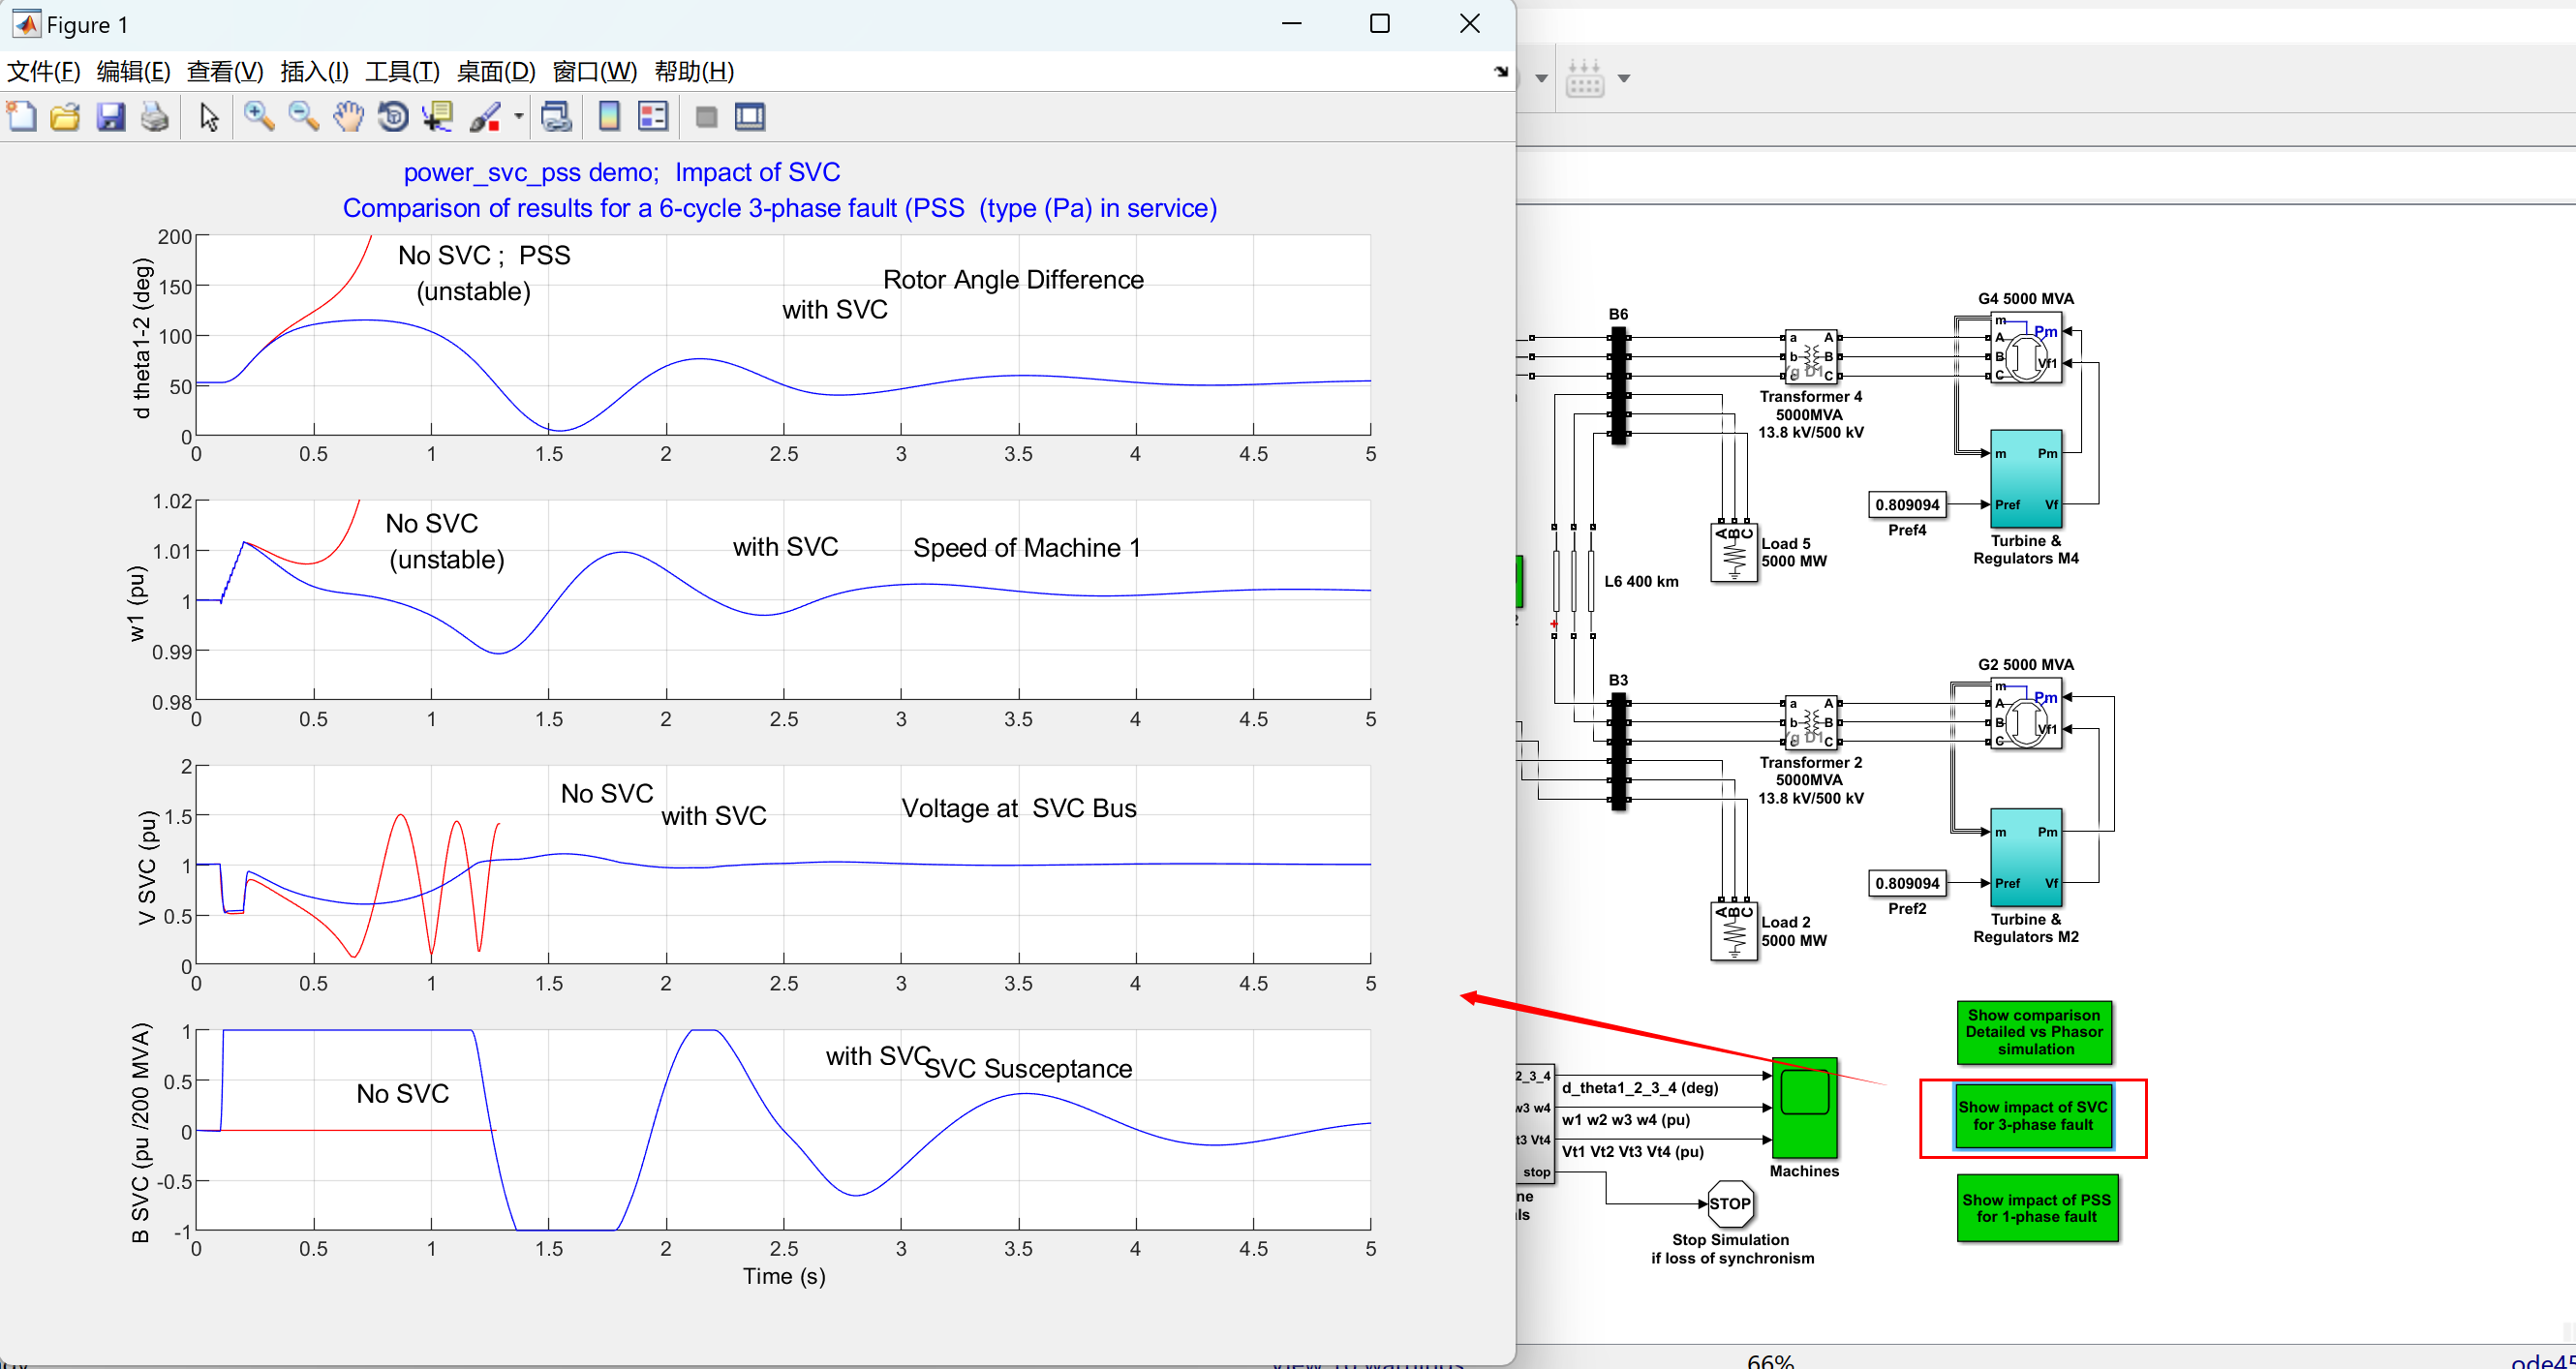Click the Hide Plot Tools icon
Image resolution: width=2576 pixels, height=1369 pixels.
(706, 117)
